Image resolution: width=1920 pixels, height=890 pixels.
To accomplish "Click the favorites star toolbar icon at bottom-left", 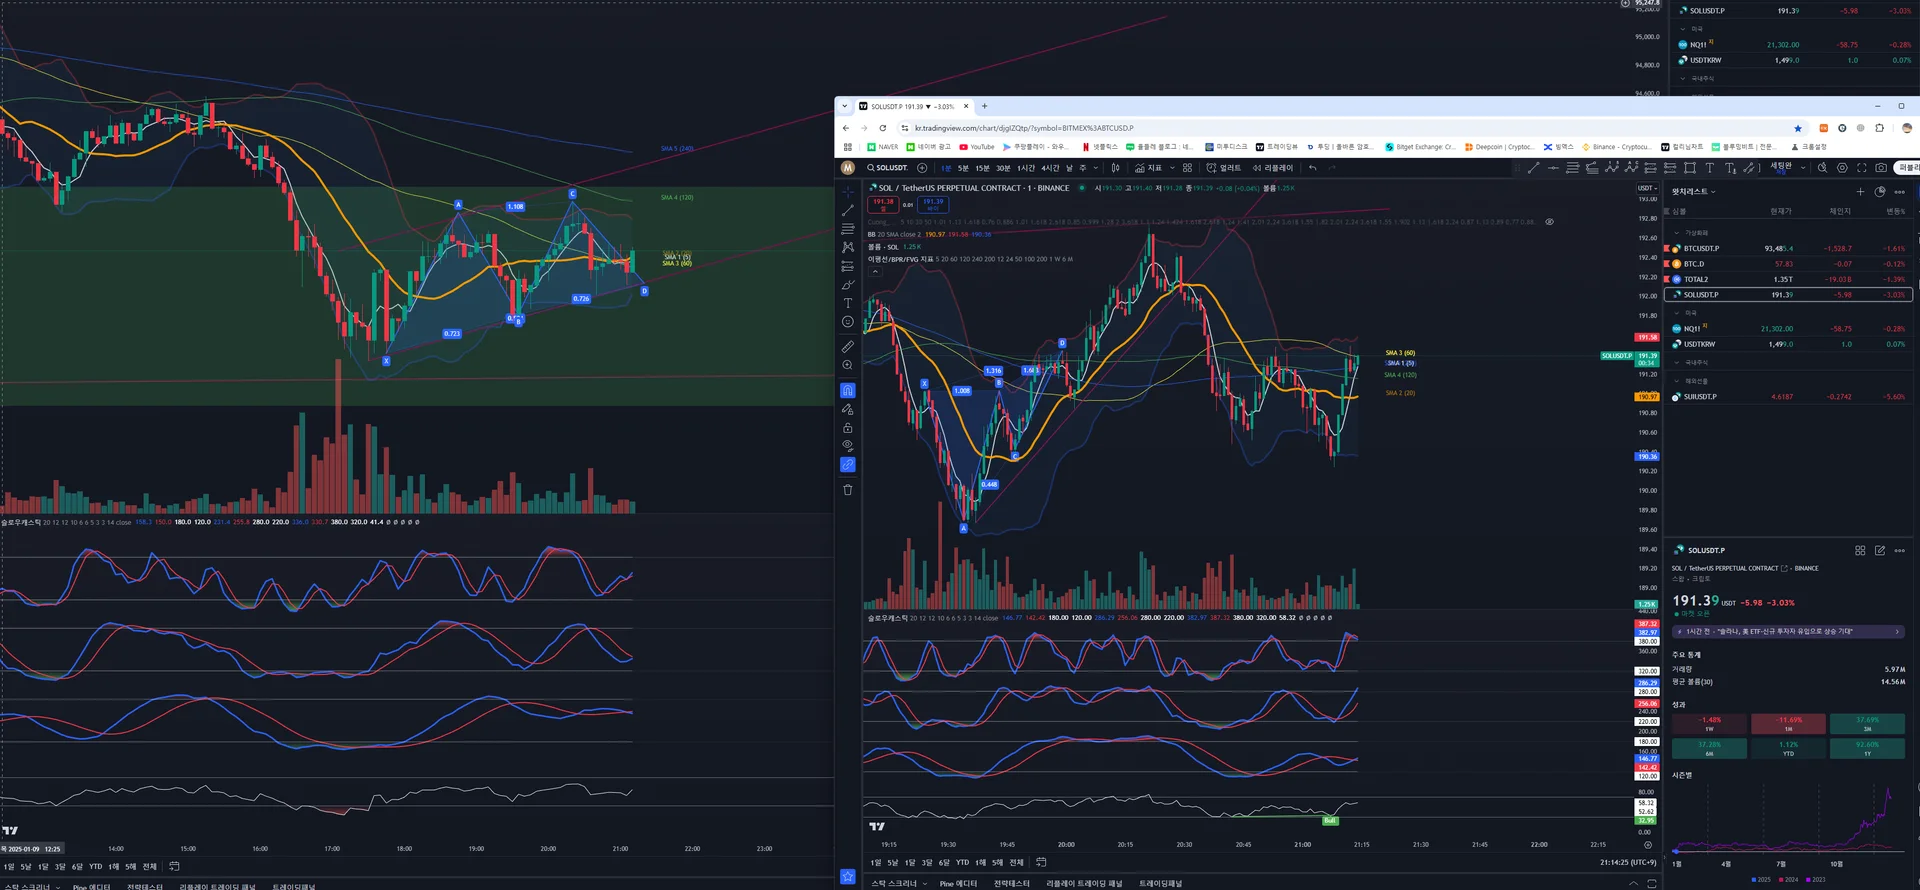I will (x=848, y=877).
